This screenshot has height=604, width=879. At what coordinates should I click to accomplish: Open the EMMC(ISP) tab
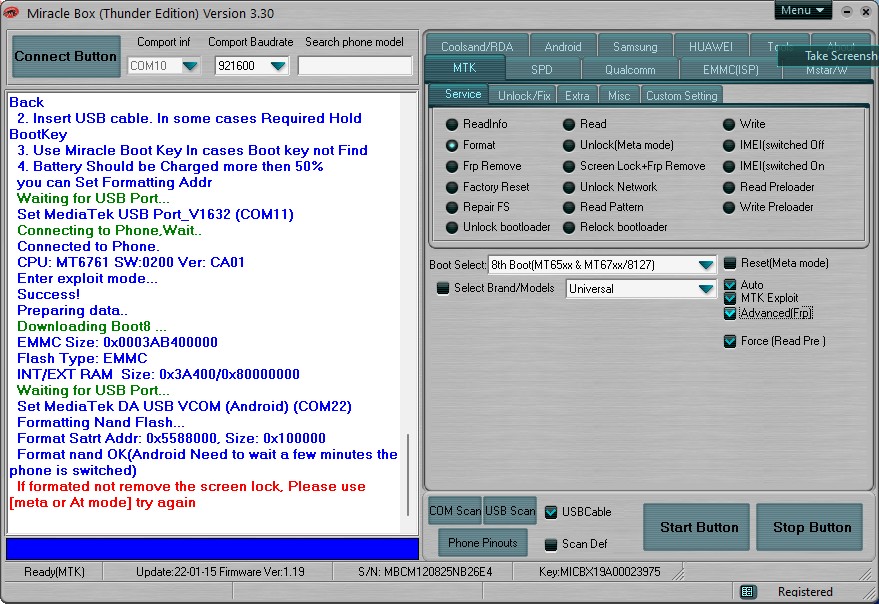pos(730,70)
